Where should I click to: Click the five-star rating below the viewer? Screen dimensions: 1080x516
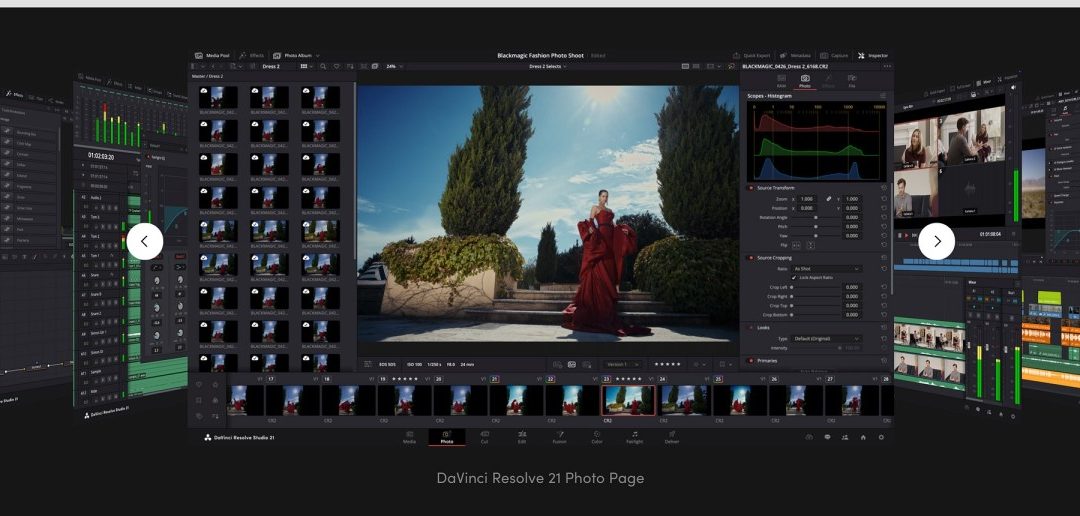click(667, 364)
